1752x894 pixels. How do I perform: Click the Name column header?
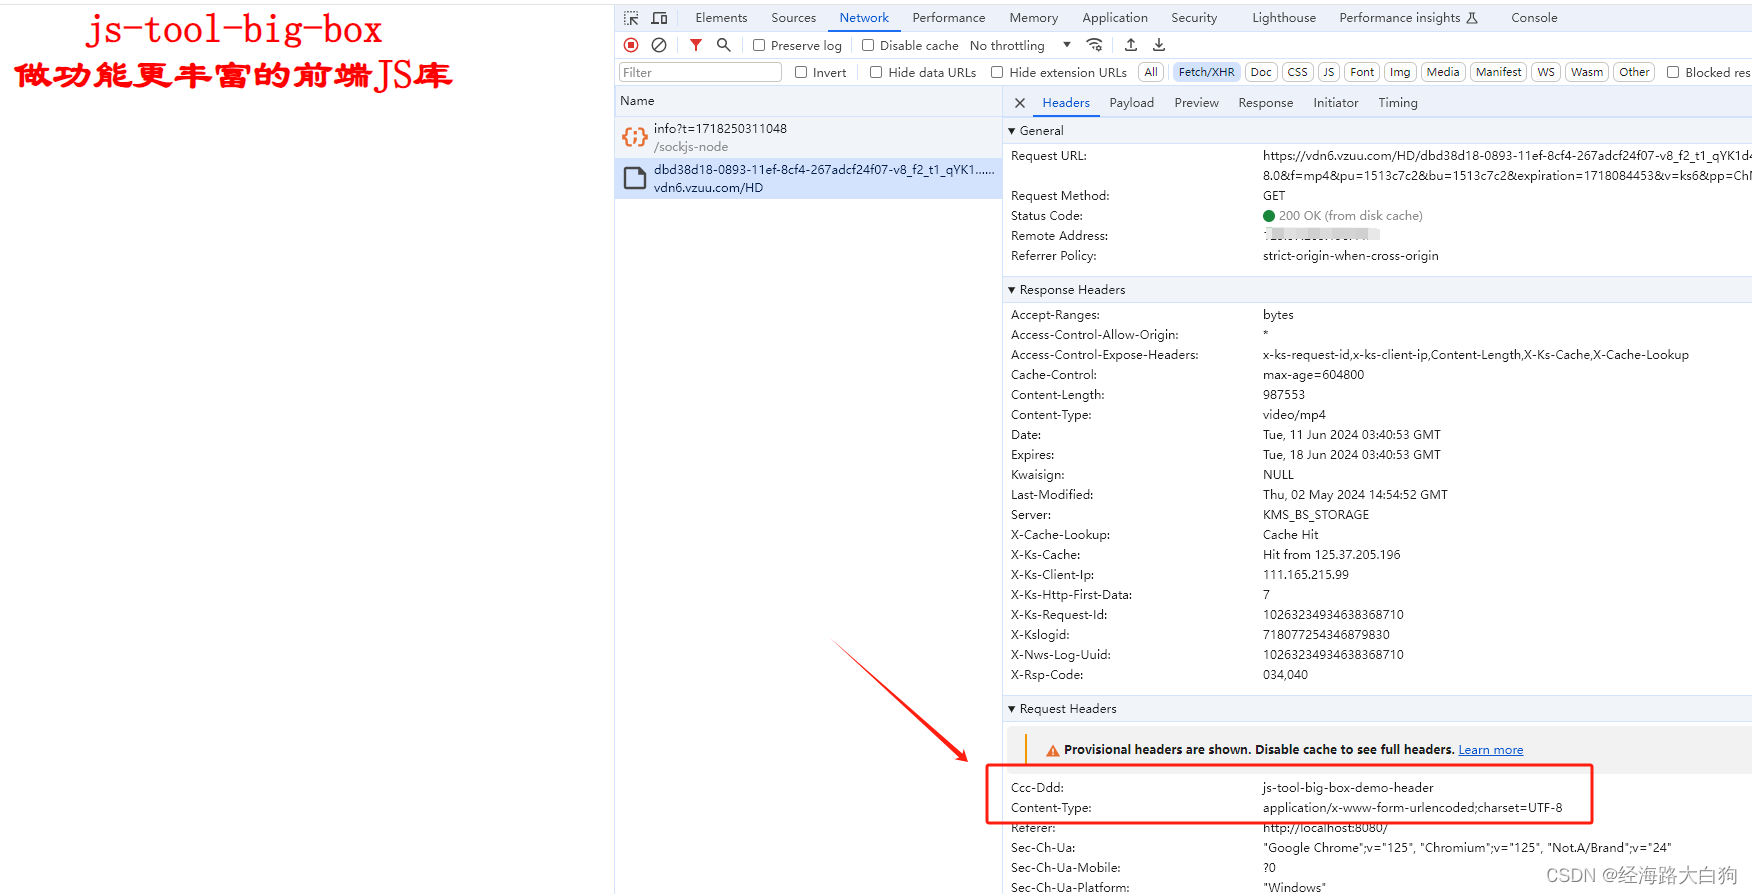pyautogui.click(x=808, y=101)
